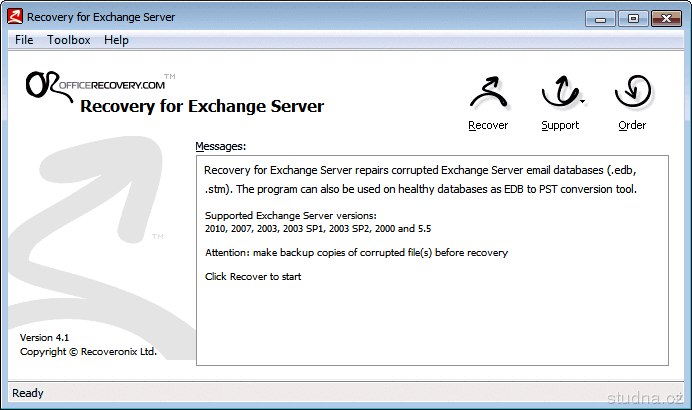Maximize the Recovery for Exchange Server window

pos(633,17)
